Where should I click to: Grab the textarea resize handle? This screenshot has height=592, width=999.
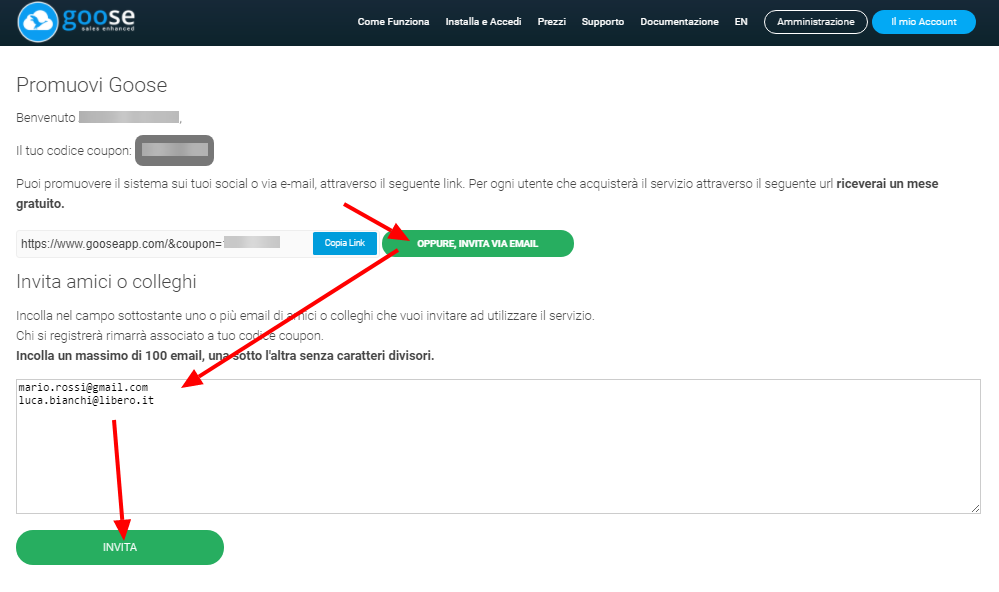(x=975, y=508)
